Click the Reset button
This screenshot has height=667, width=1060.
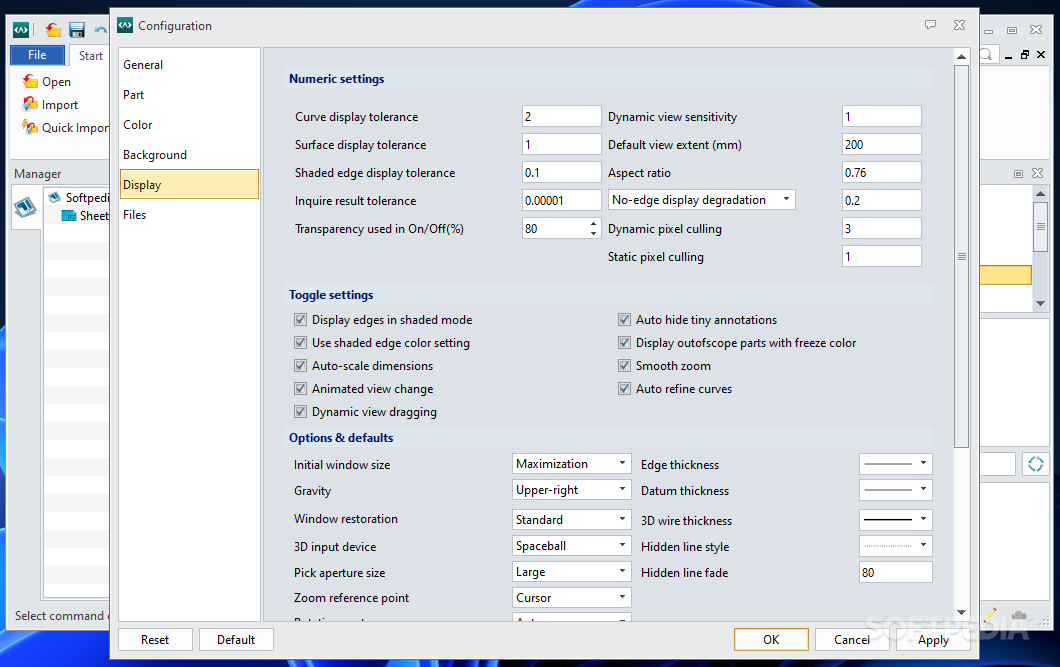[x=155, y=639]
